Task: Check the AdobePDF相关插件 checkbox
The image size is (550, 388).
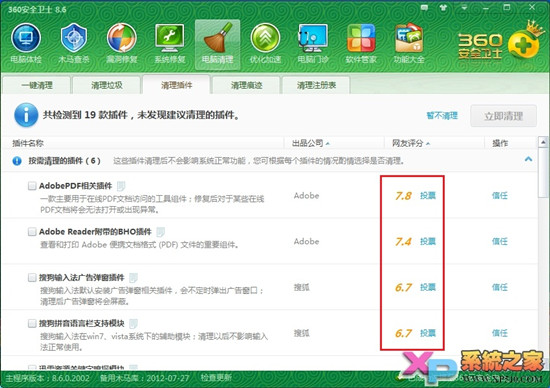Action: pos(32,186)
